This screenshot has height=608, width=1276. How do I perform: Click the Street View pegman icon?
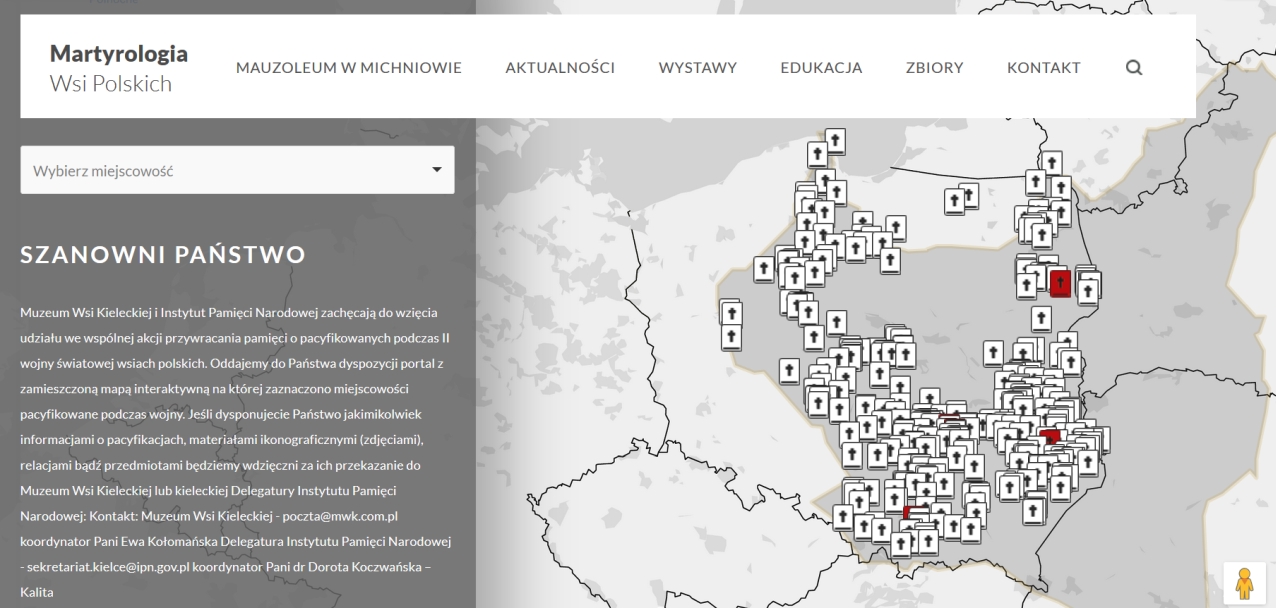(1244, 582)
